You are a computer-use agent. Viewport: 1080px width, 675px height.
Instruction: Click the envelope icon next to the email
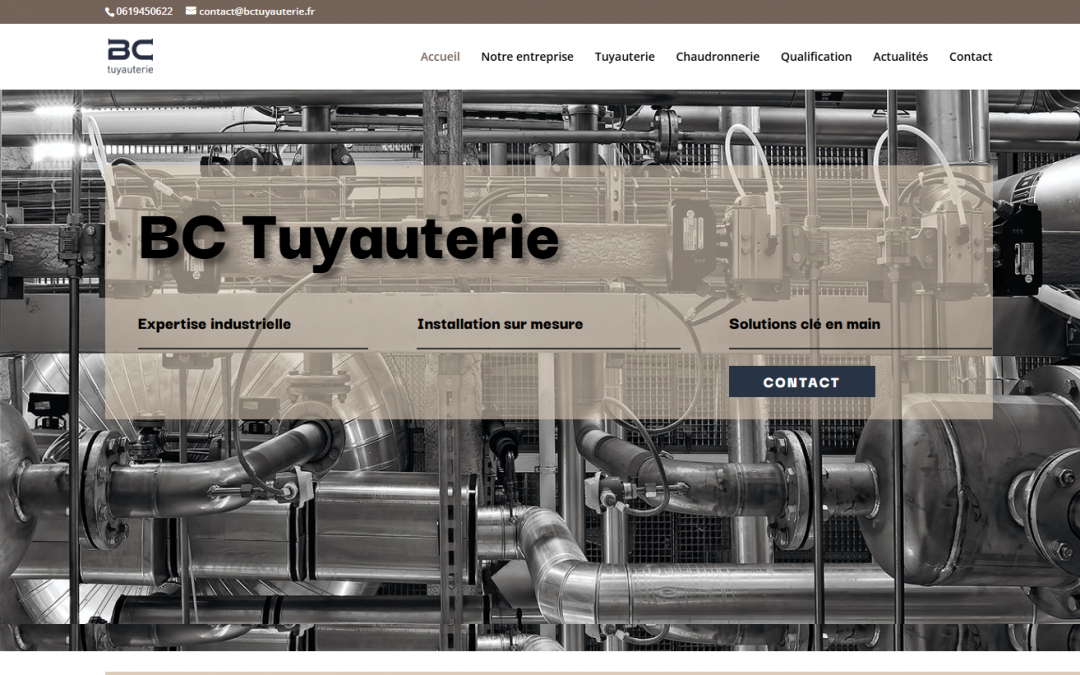pos(192,11)
